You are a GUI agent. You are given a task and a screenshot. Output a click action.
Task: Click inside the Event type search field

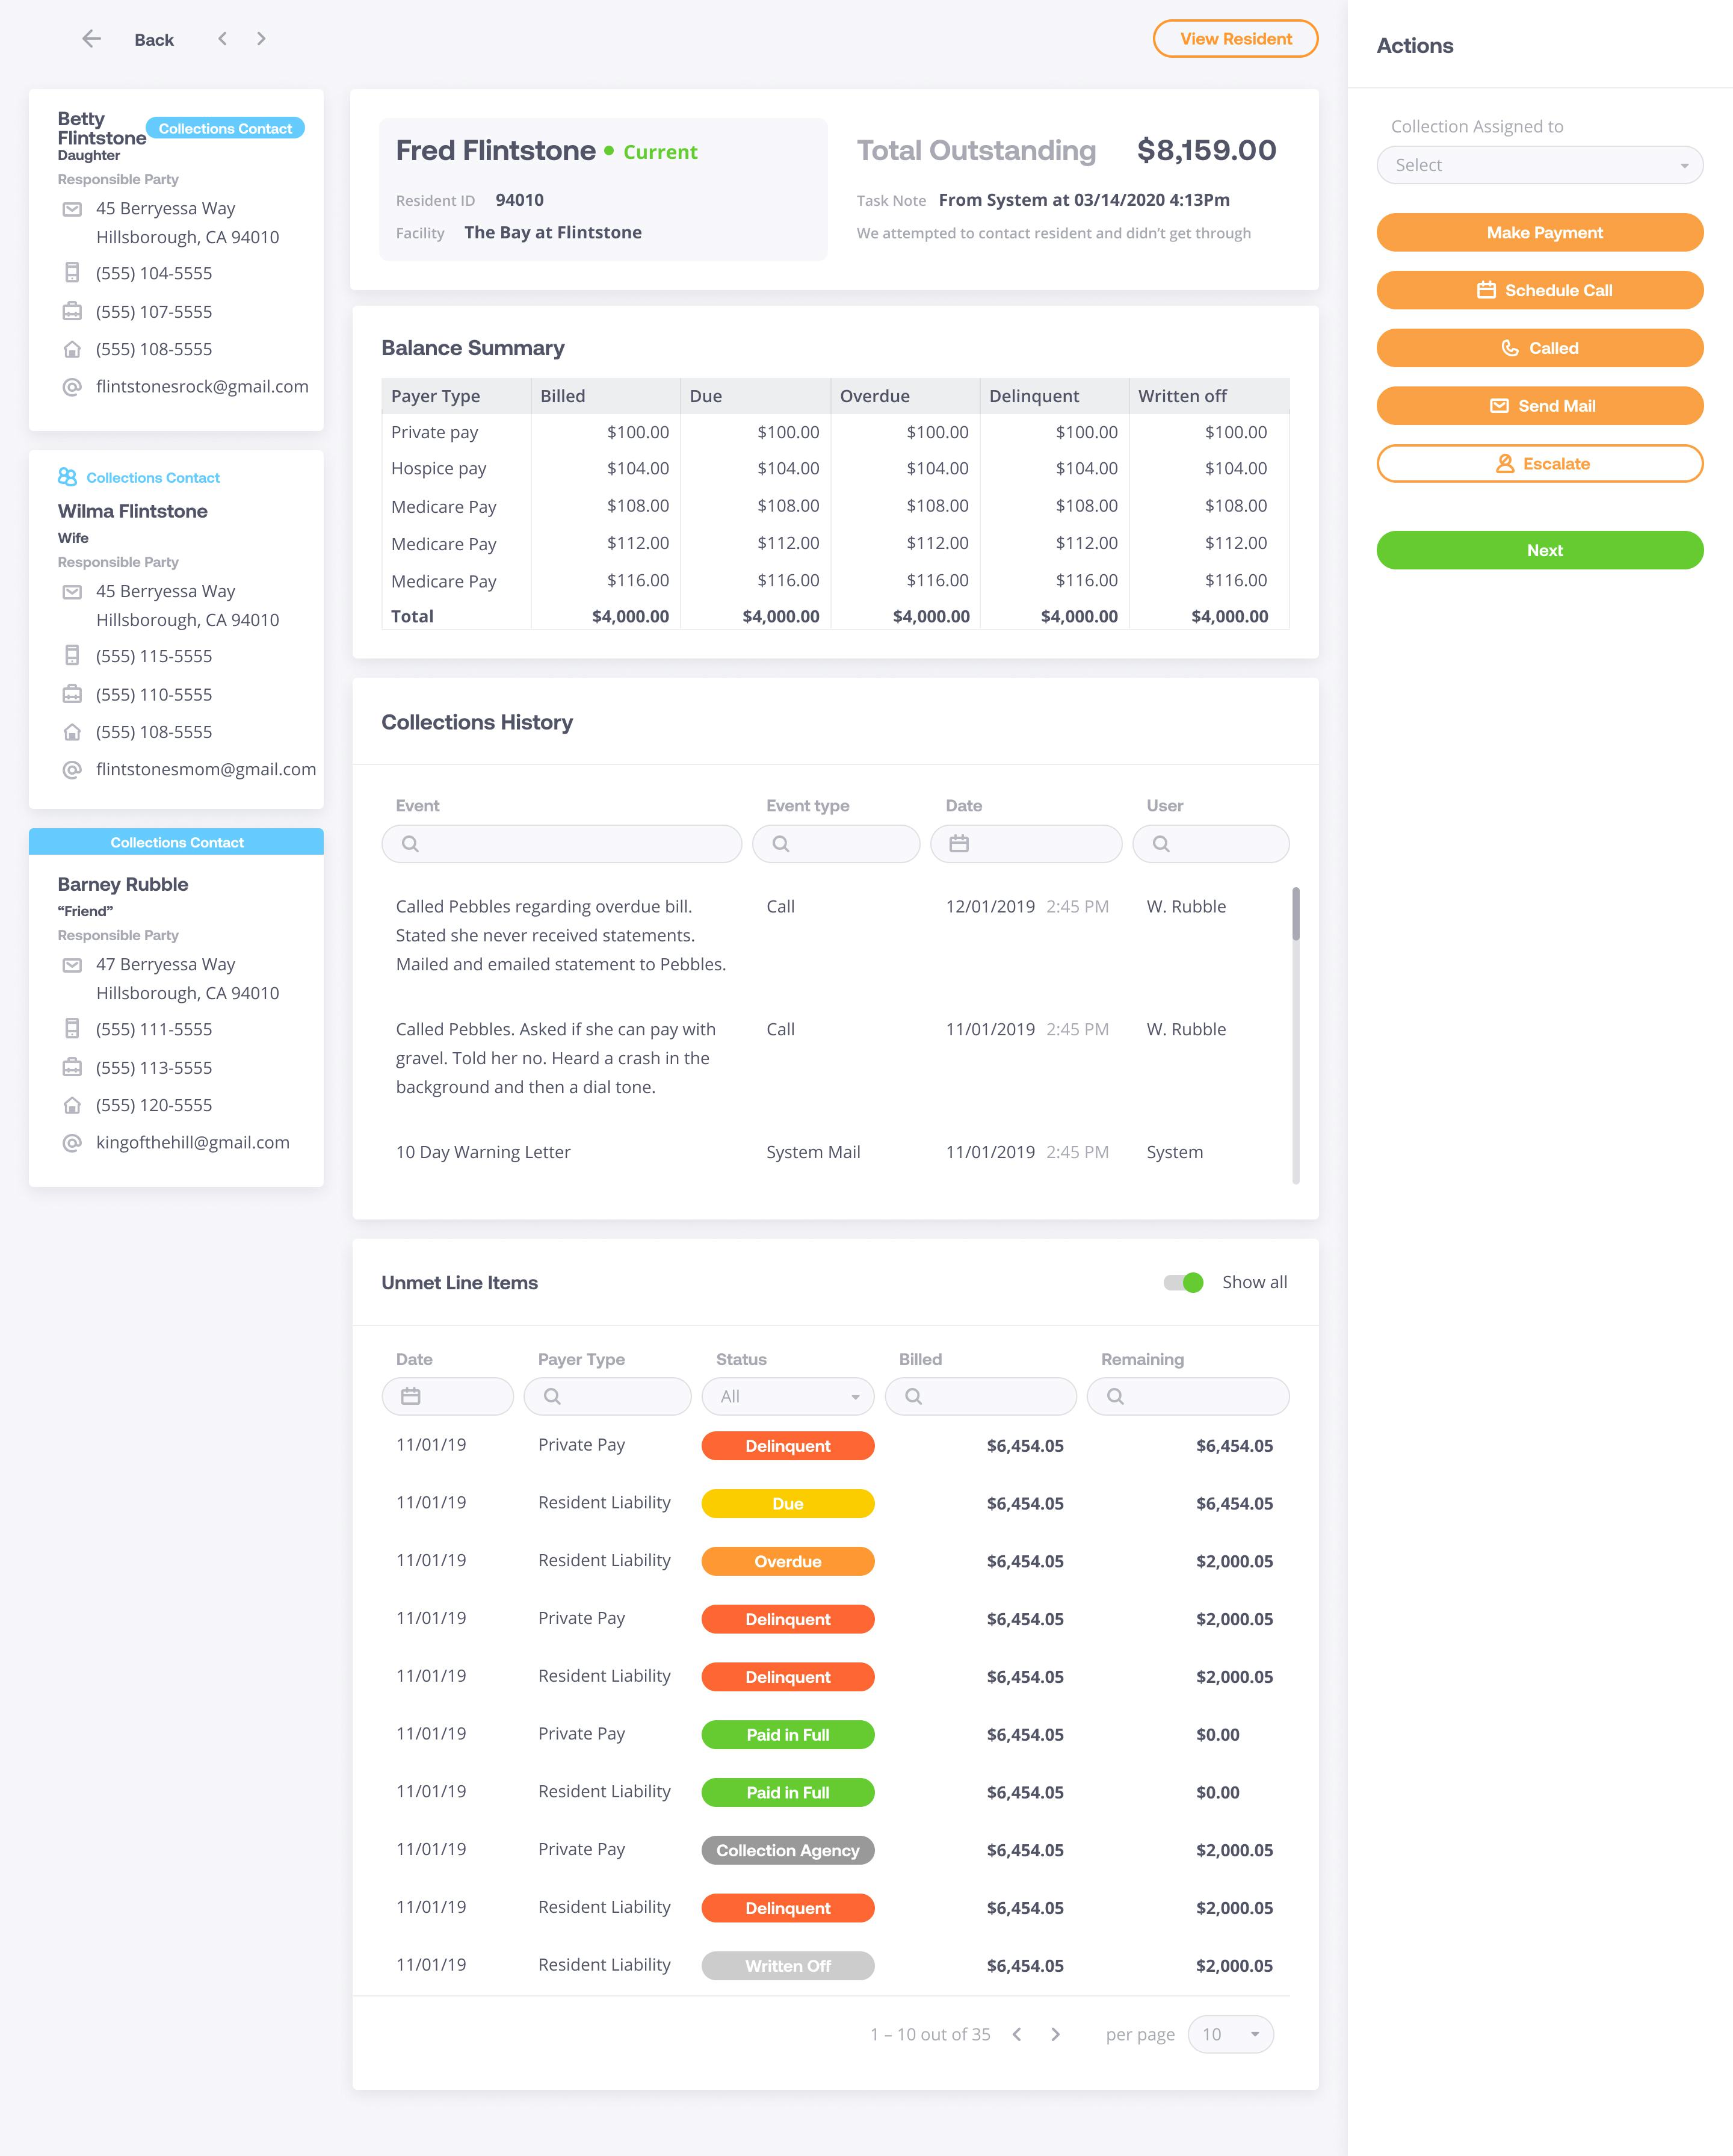pos(836,843)
